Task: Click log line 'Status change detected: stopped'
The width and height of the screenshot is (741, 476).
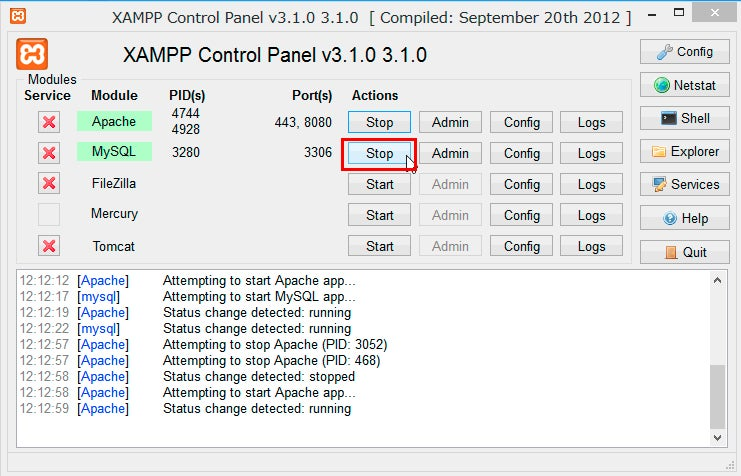Action: (x=259, y=377)
